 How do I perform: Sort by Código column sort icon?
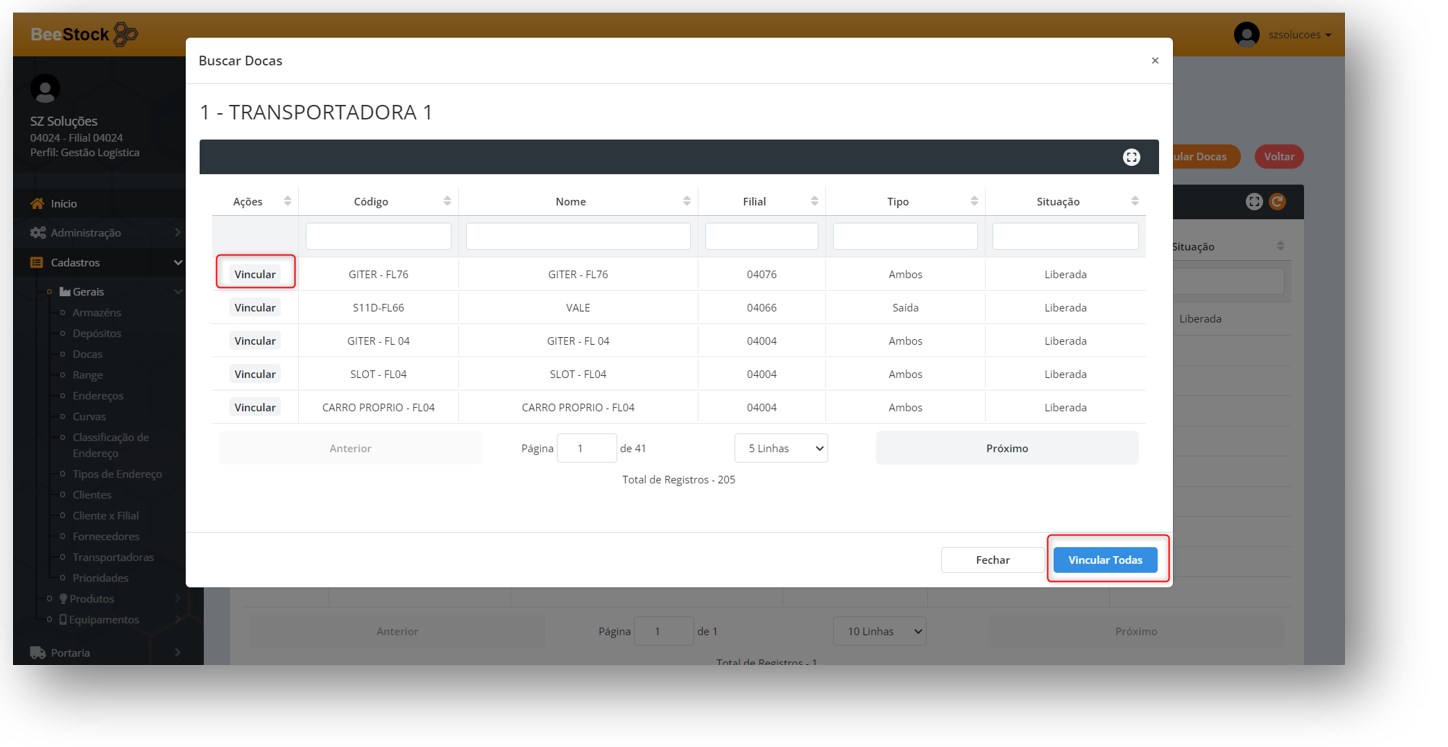point(447,202)
